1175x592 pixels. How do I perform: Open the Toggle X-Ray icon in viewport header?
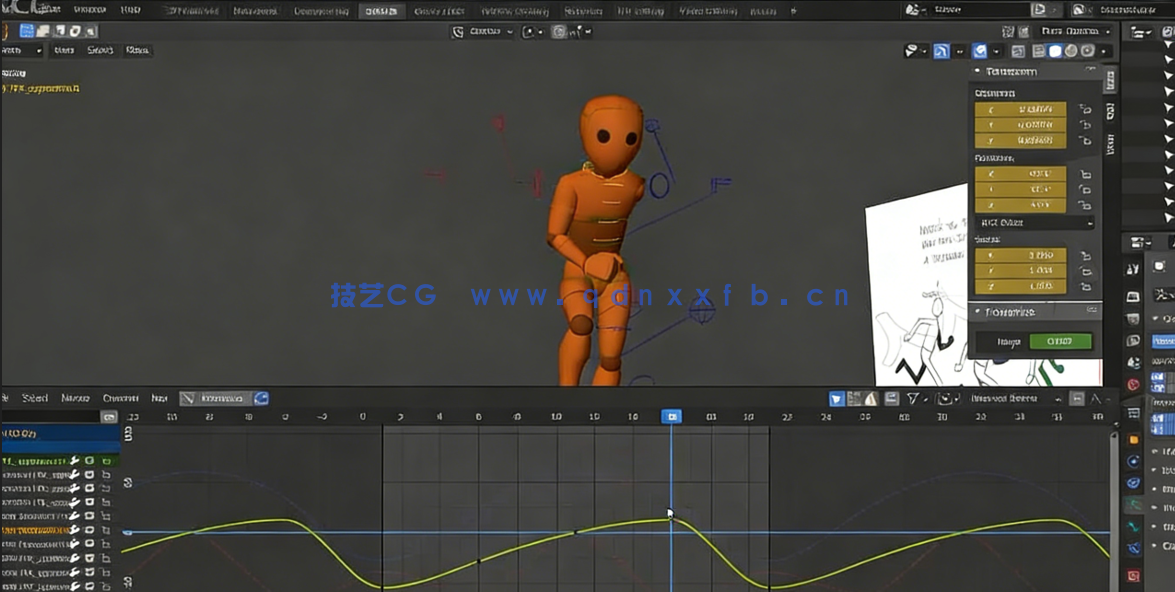click(x=1018, y=50)
